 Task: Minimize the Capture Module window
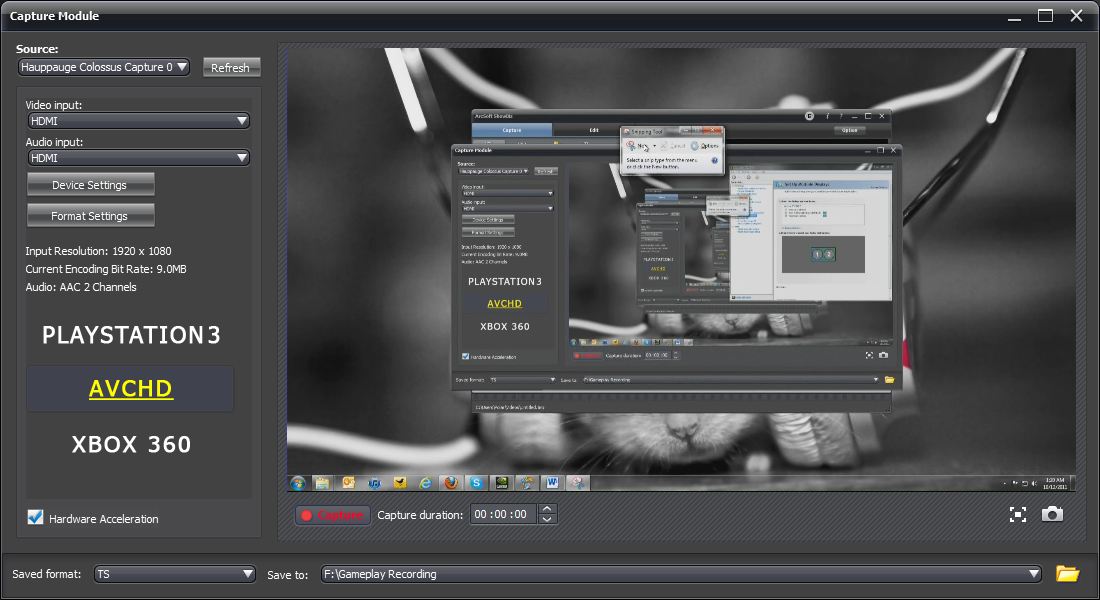(1014, 18)
